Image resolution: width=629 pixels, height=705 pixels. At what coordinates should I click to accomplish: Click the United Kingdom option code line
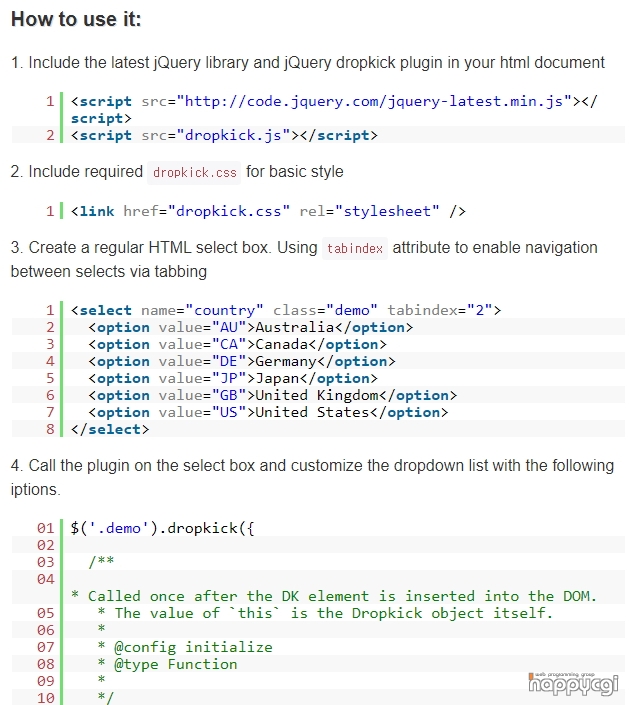(x=272, y=396)
